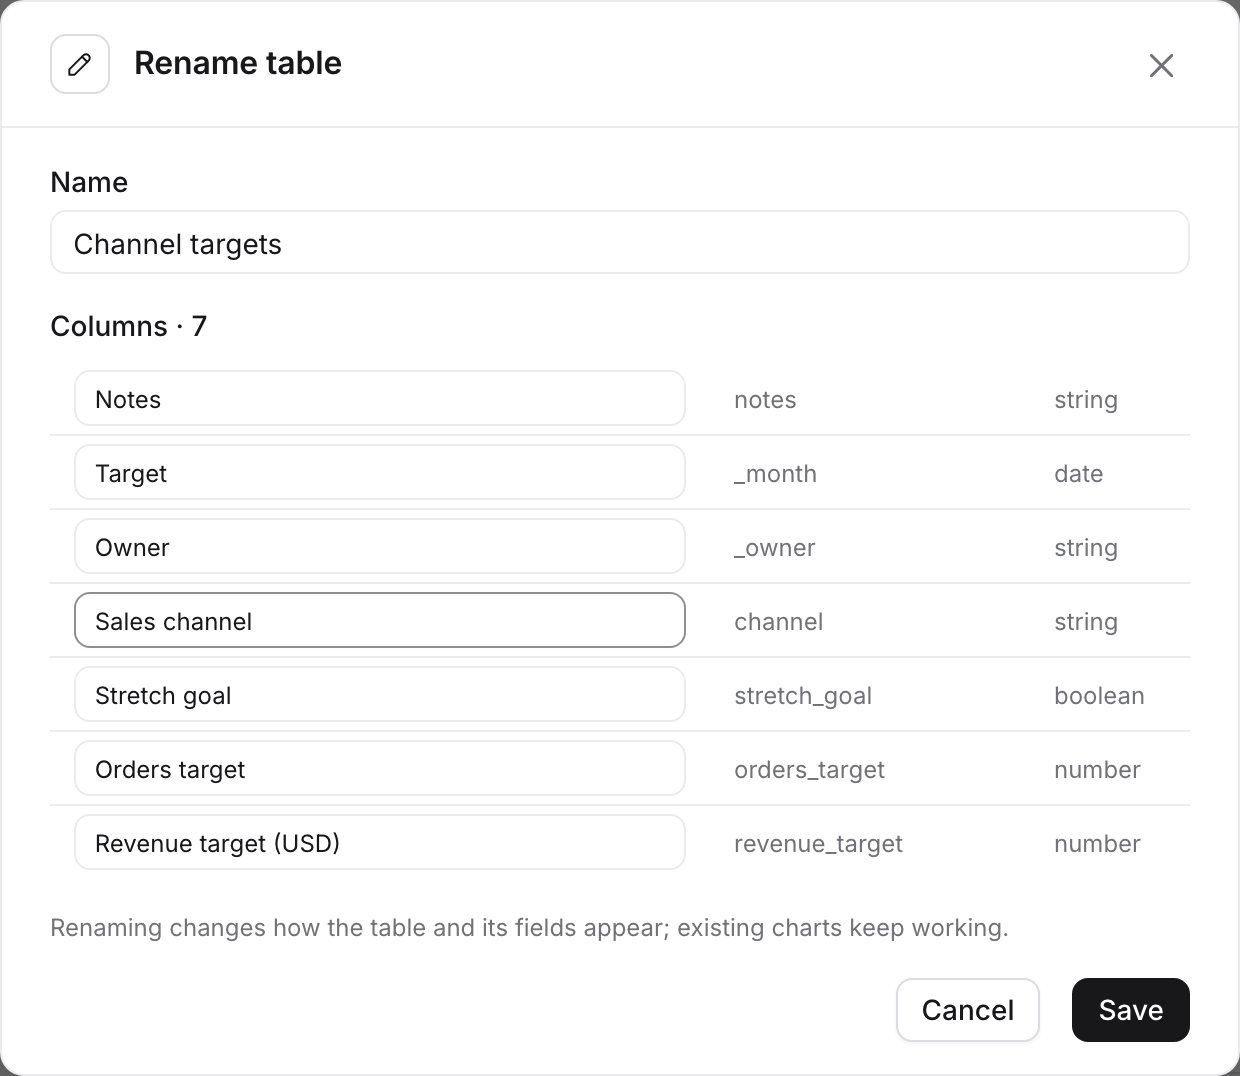The height and width of the screenshot is (1076, 1240).
Task: Click the pencil edit icon beside Rename table
Action: [x=80, y=65]
